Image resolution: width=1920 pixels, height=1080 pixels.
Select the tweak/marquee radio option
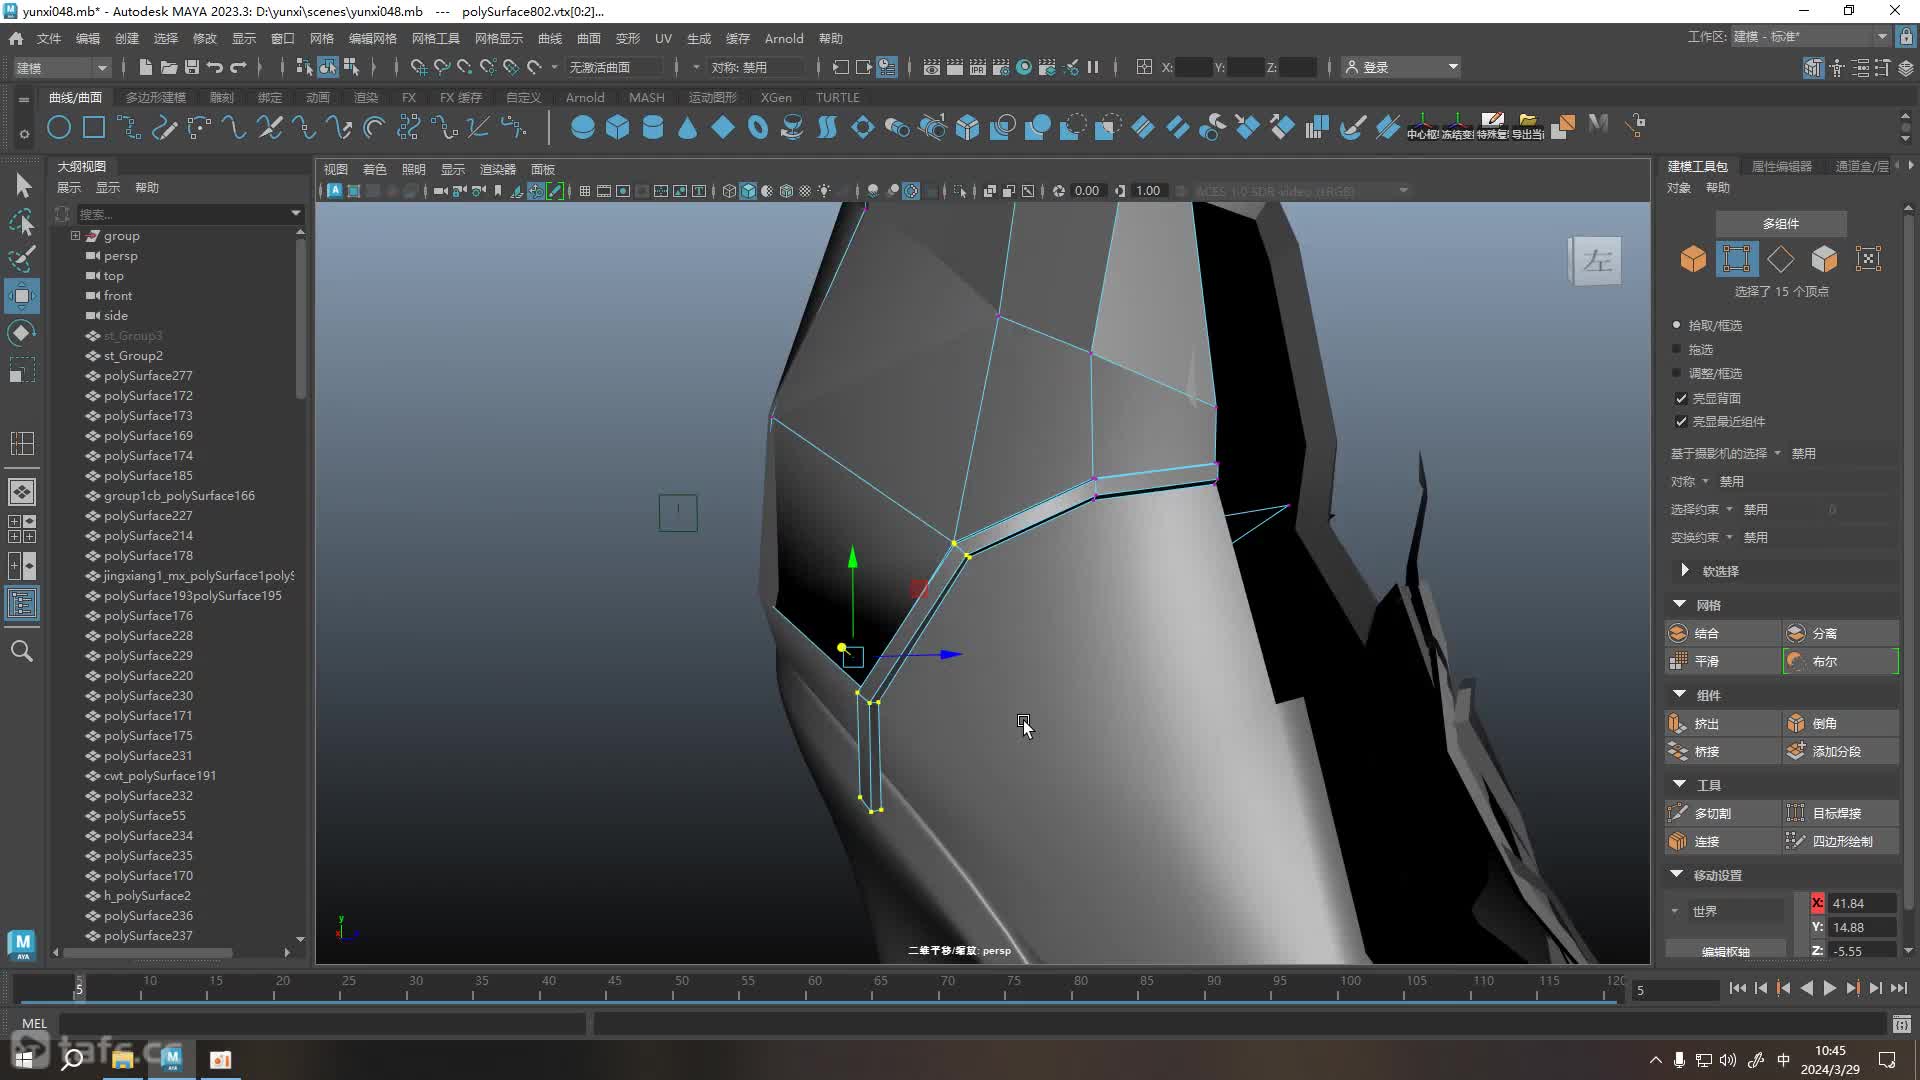tap(1677, 373)
